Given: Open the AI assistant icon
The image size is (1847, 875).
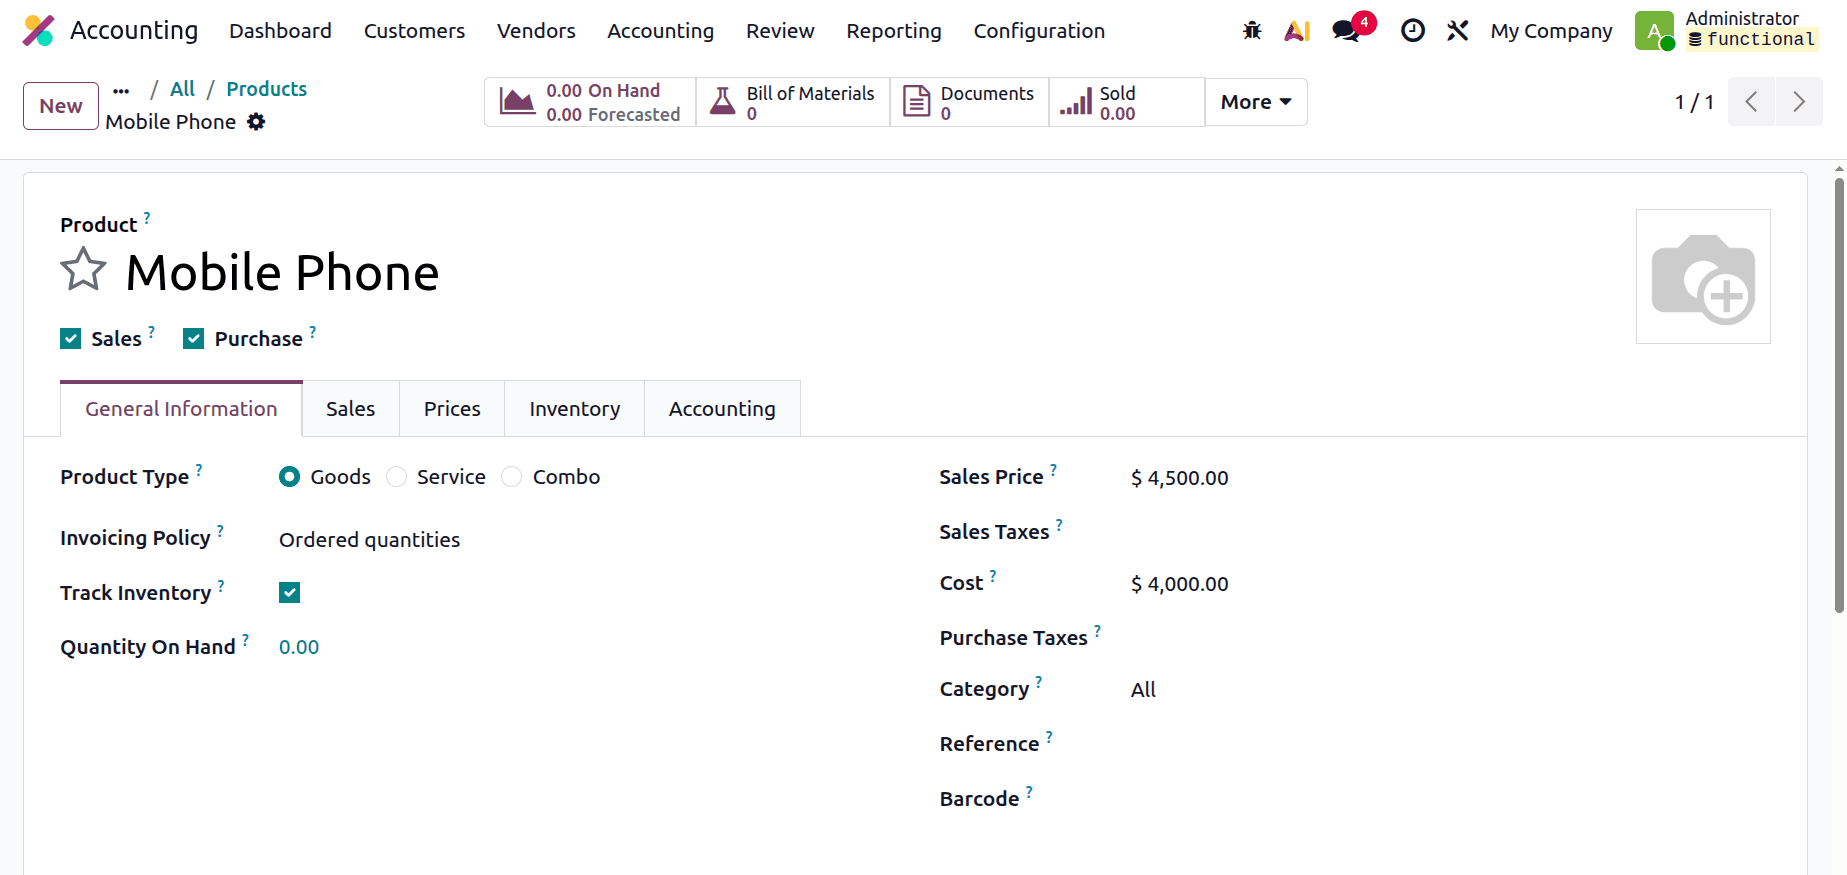Looking at the screenshot, I should coord(1297,31).
